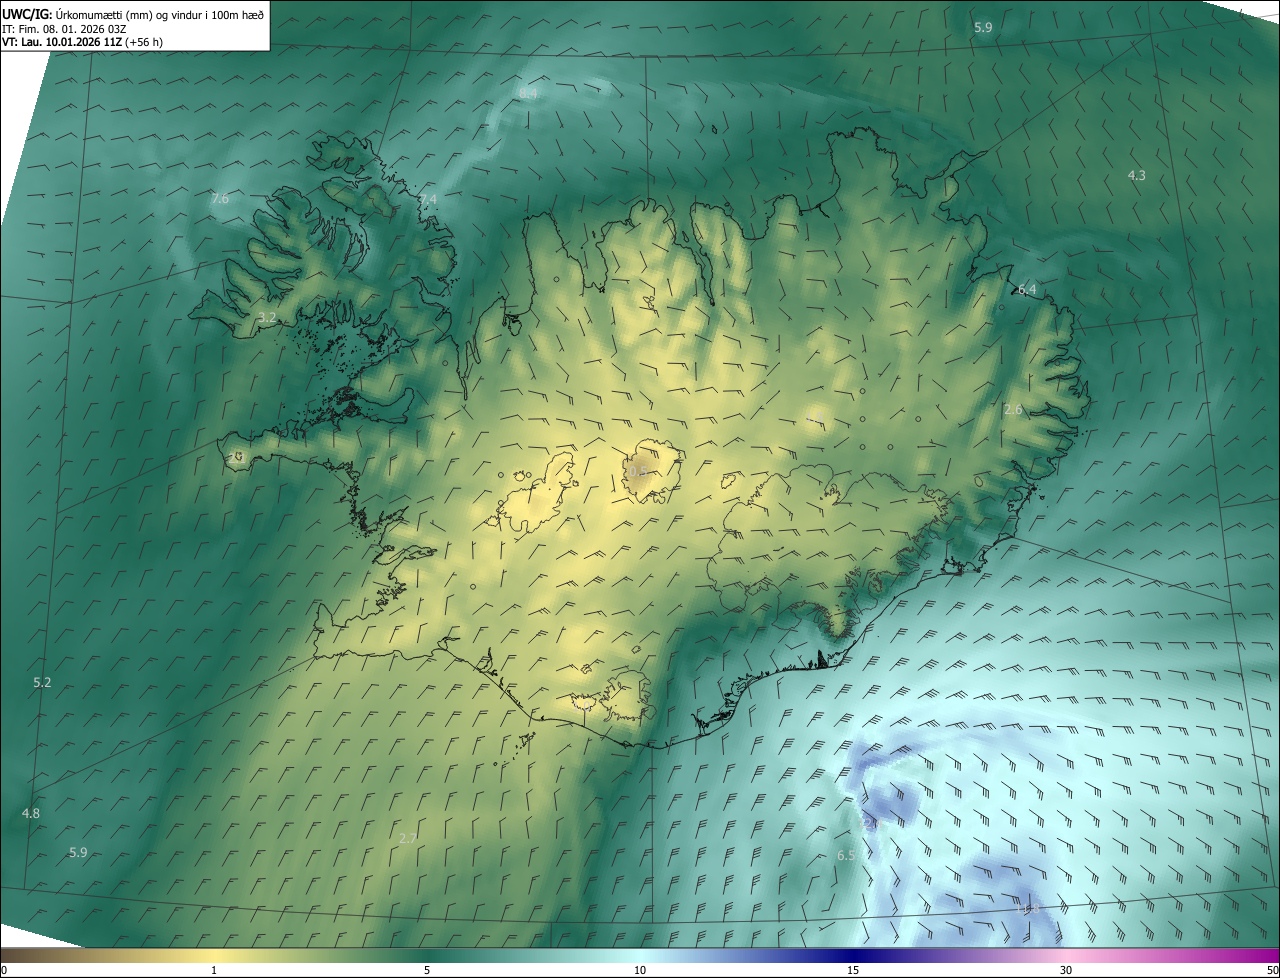
Task: Click the "VT: Lau. 10.01.2026 11Z (+56 h)" line
Action: (x=82, y=42)
